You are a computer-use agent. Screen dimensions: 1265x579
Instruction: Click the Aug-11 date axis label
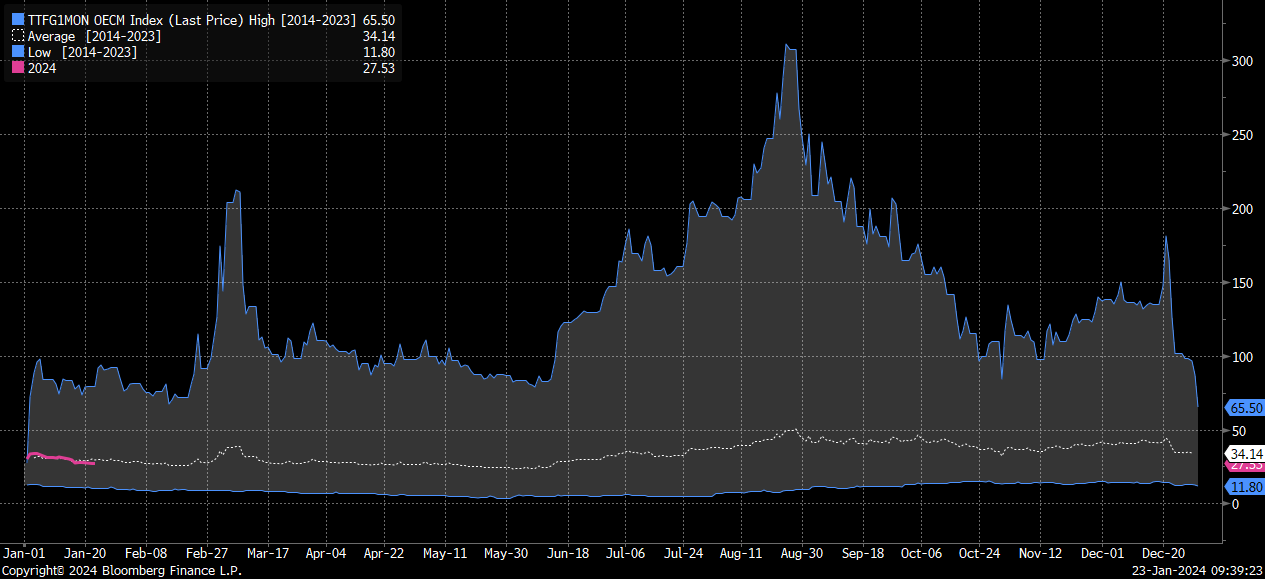(x=742, y=552)
